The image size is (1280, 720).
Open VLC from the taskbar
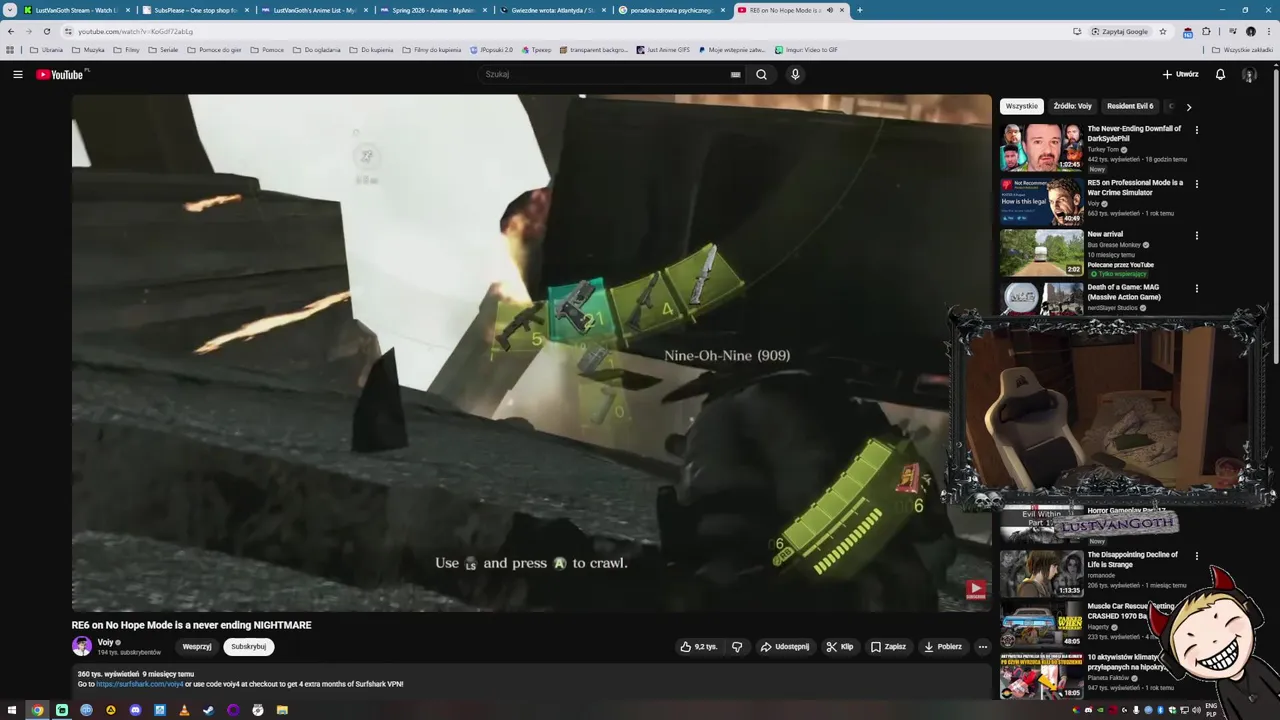pyautogui.click(x=184, y=710)
